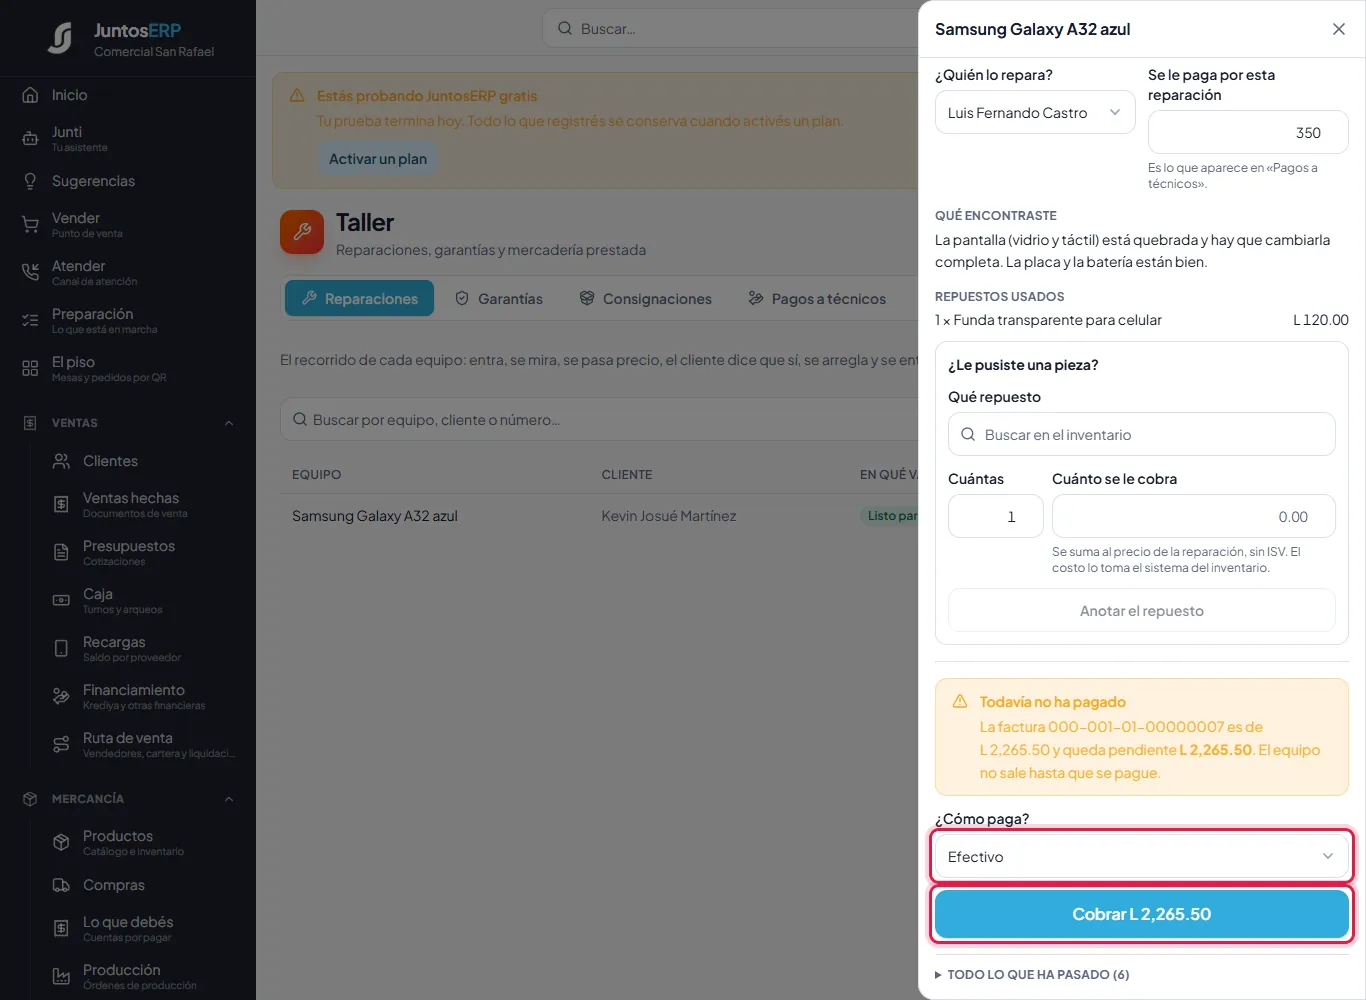Click the top Buscar search box
1366x1000 pixels.
(x=730, y=28)
